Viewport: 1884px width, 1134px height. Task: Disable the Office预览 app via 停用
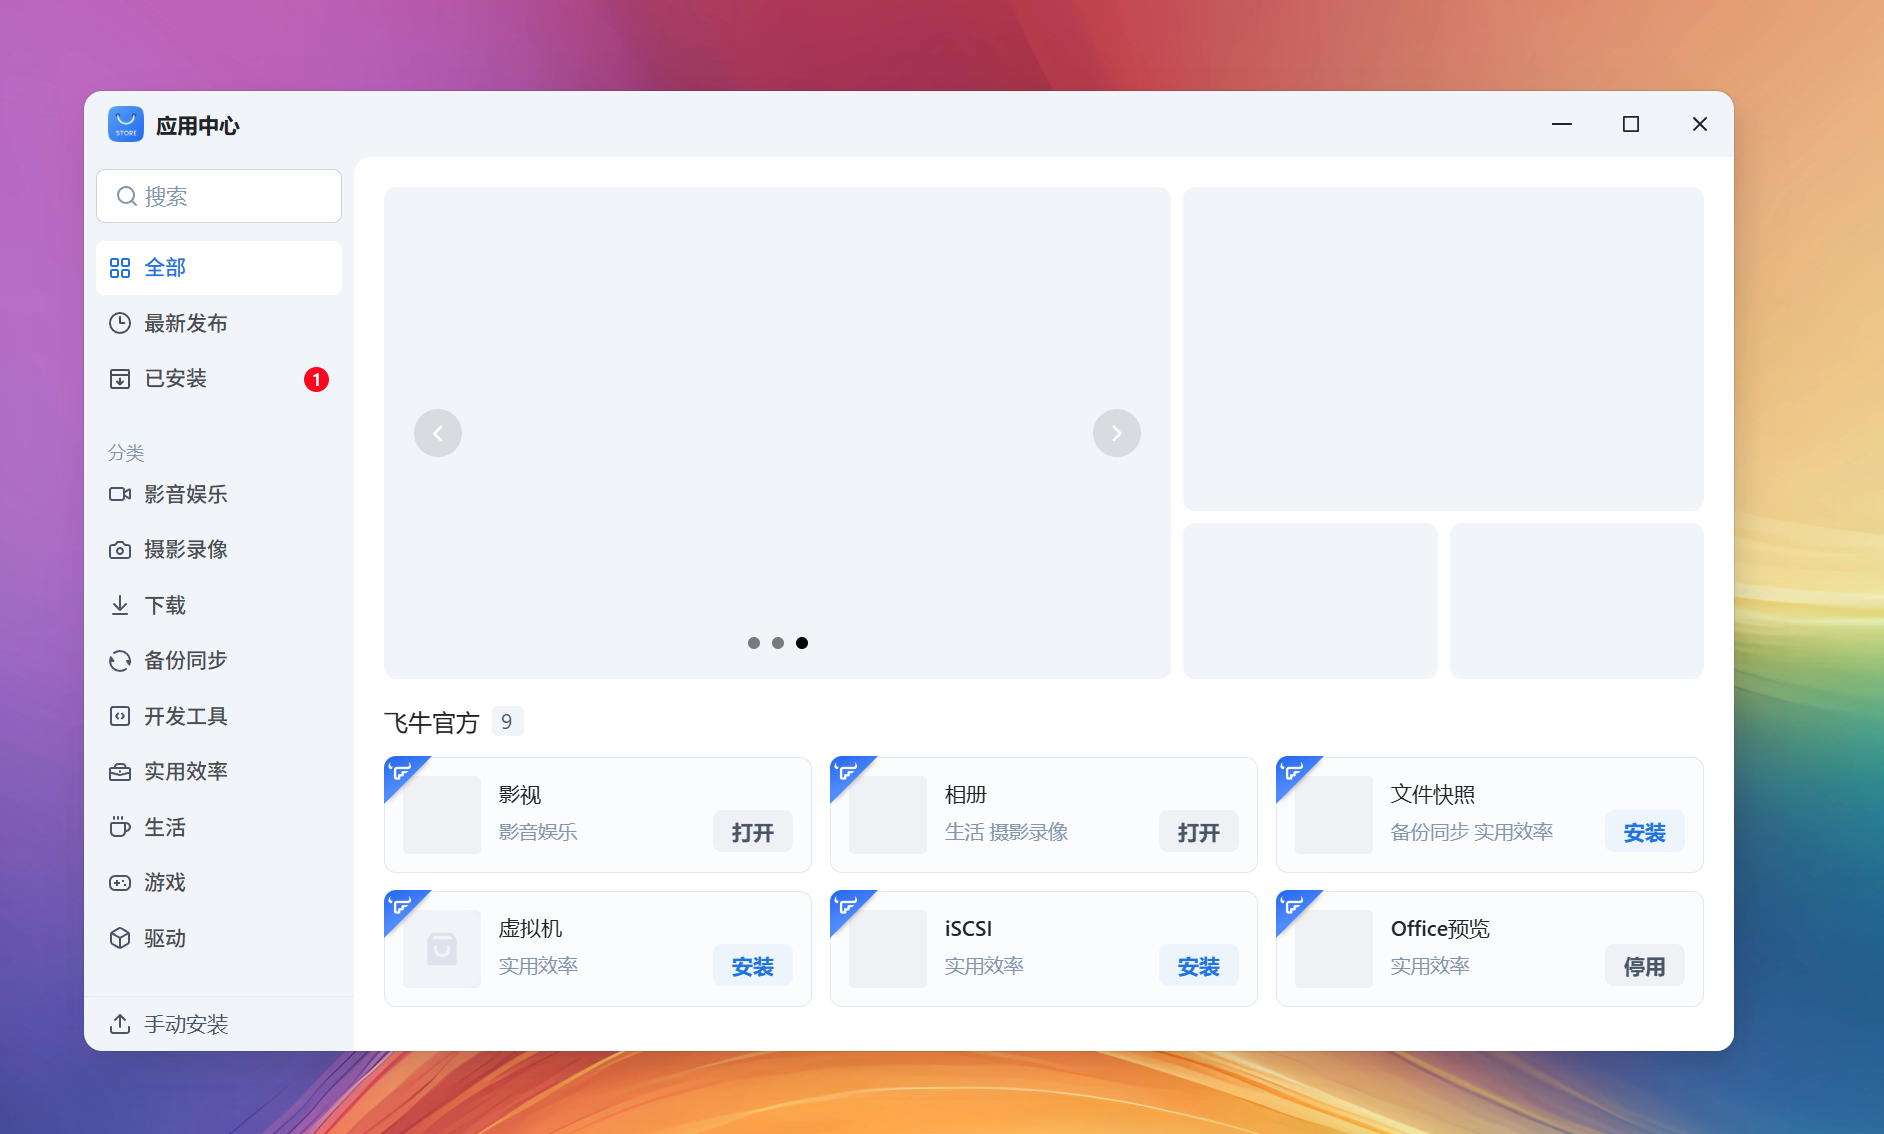(1644, 965)
